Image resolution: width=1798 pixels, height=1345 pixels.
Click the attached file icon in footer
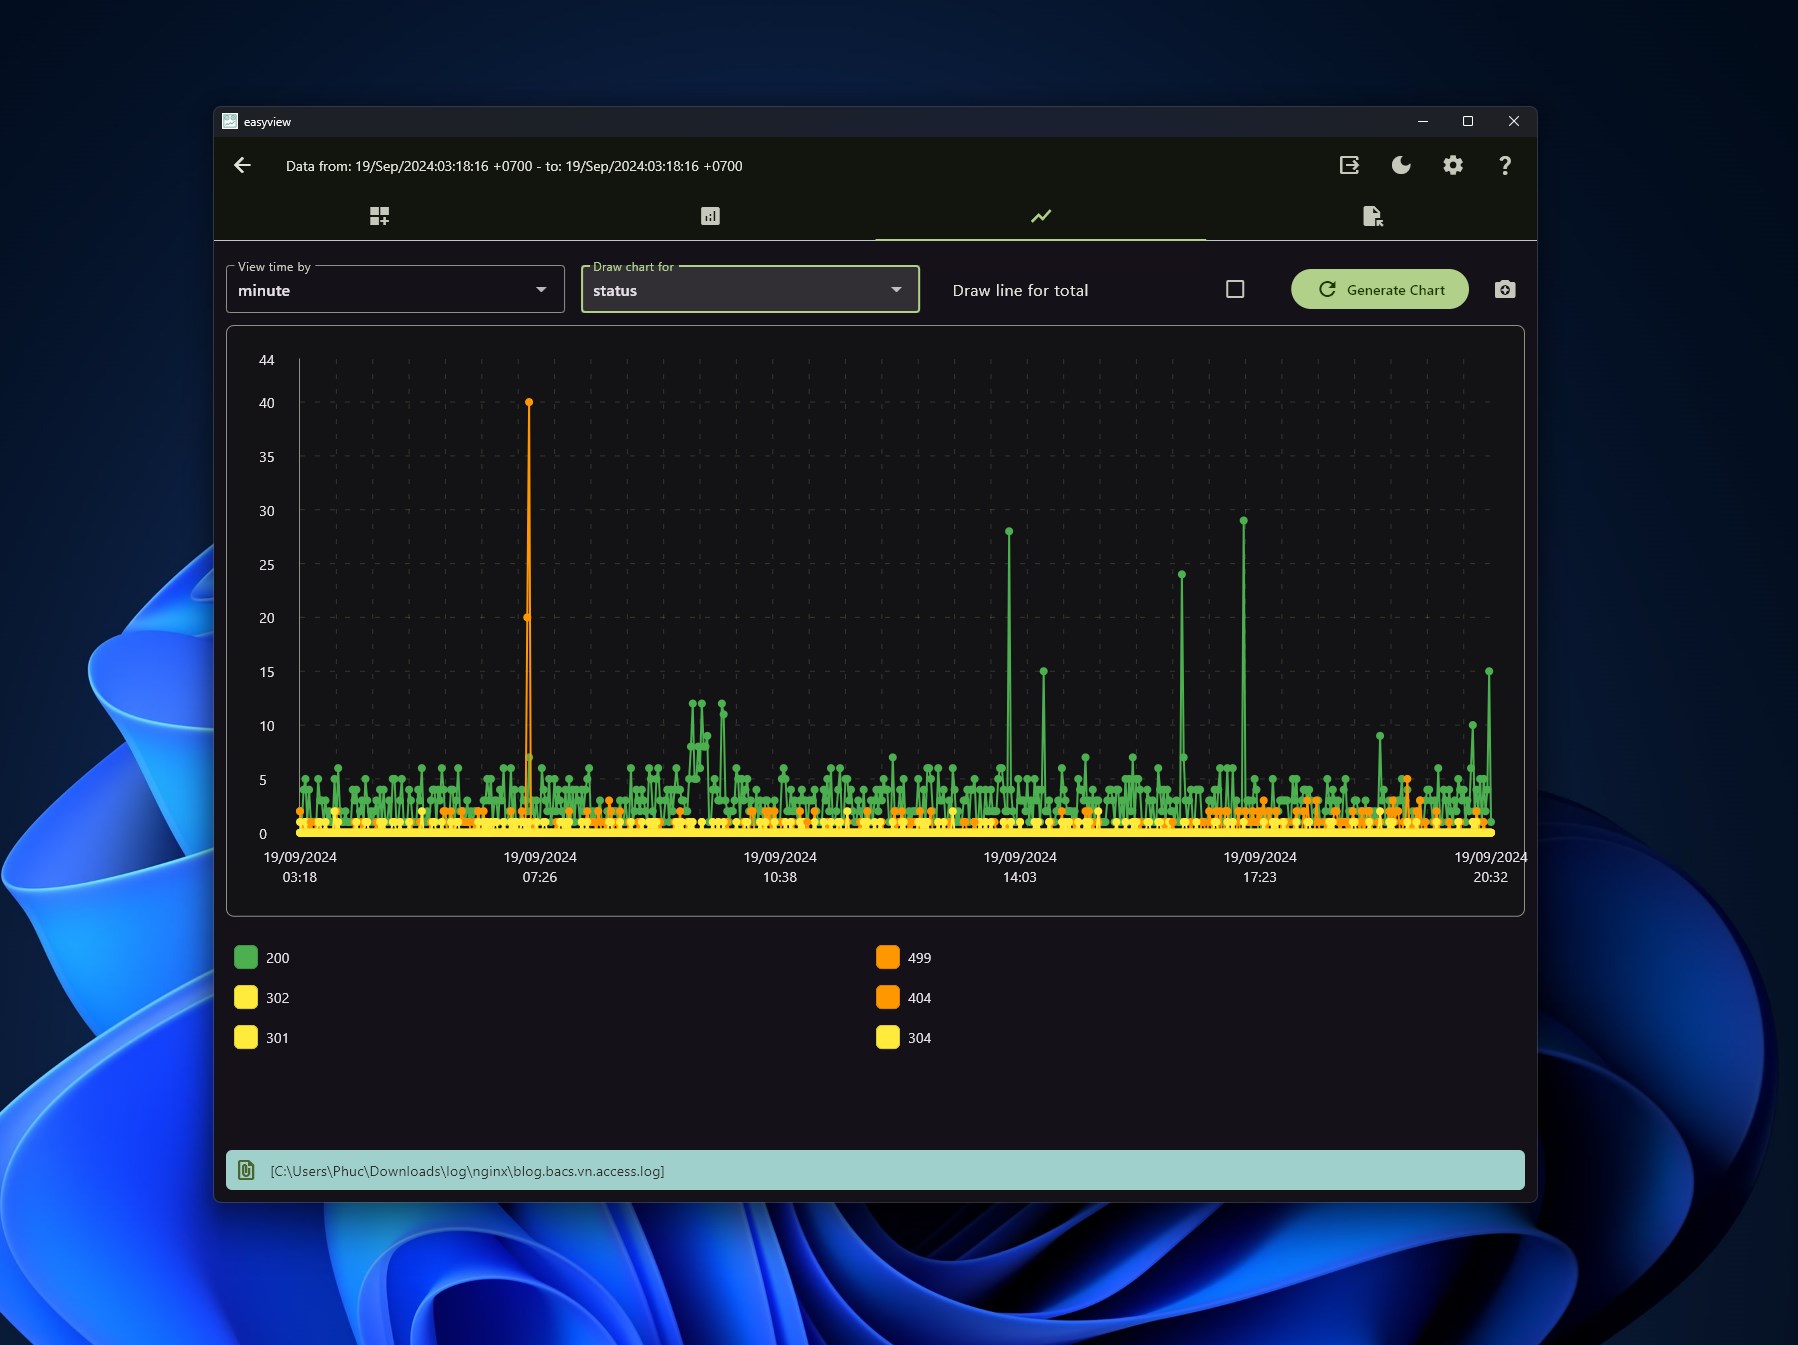pos(246,1170)
